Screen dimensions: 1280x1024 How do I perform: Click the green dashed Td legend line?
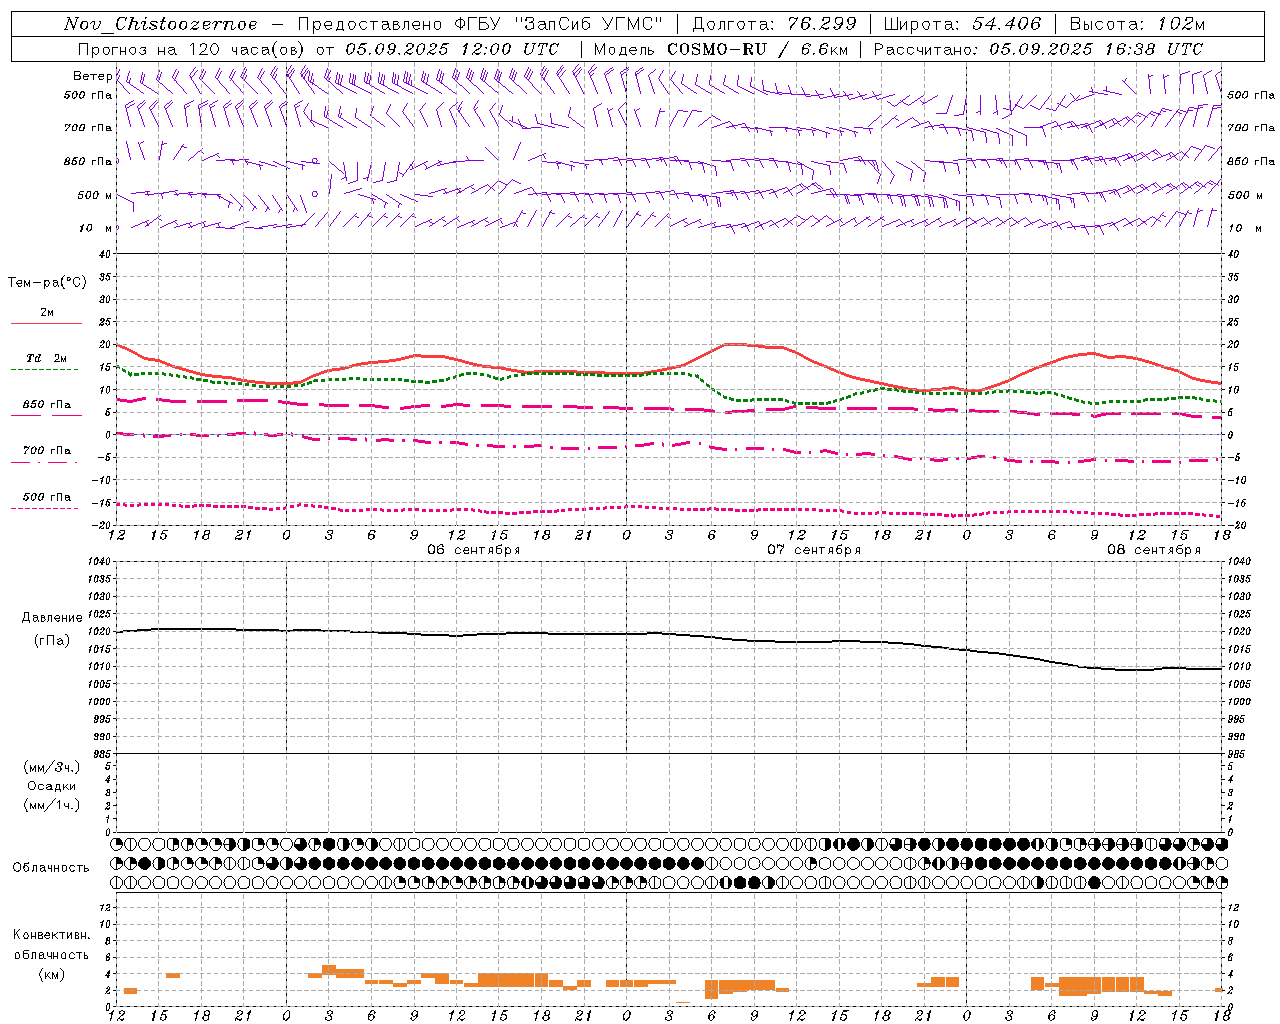[x=46, y=370]
